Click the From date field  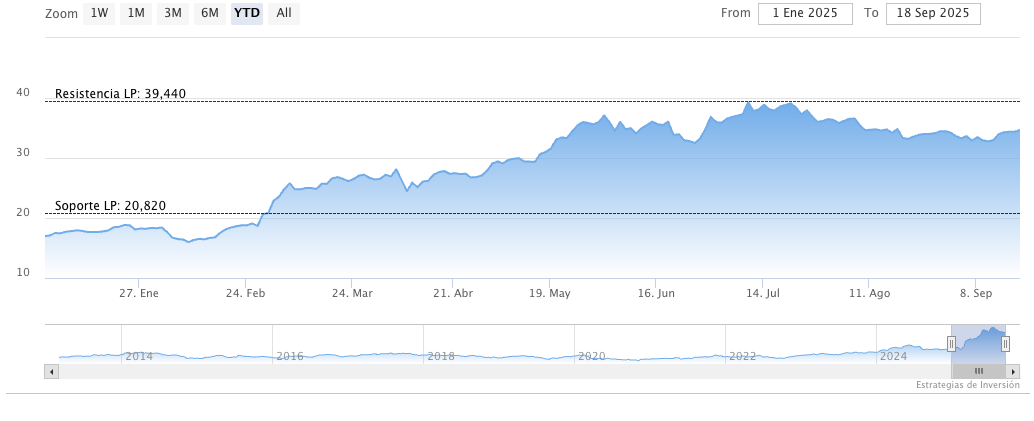click(x=805, y=14)
